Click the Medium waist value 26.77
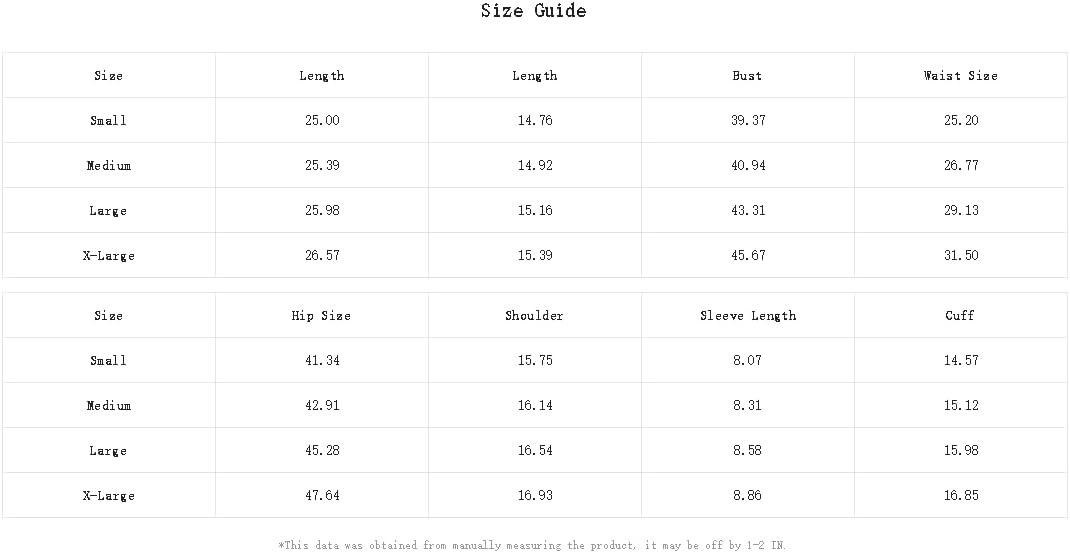Screen dimensions: 1070x553 (x=960, y=166)
